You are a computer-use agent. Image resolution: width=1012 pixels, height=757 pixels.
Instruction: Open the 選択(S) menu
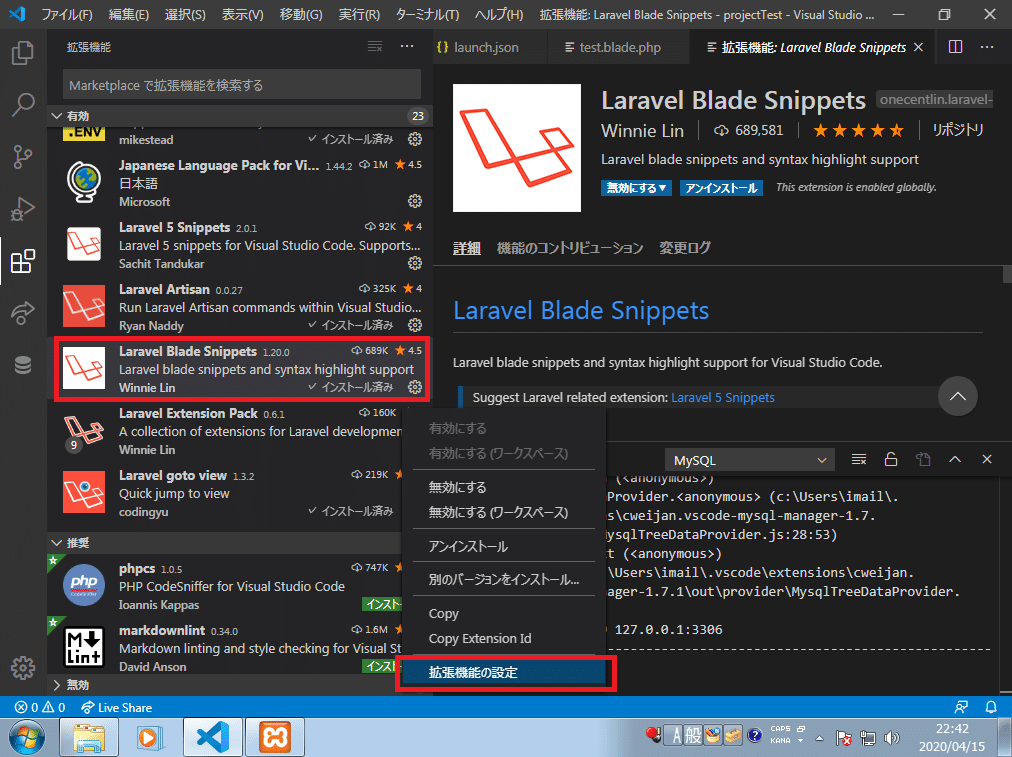185,14
